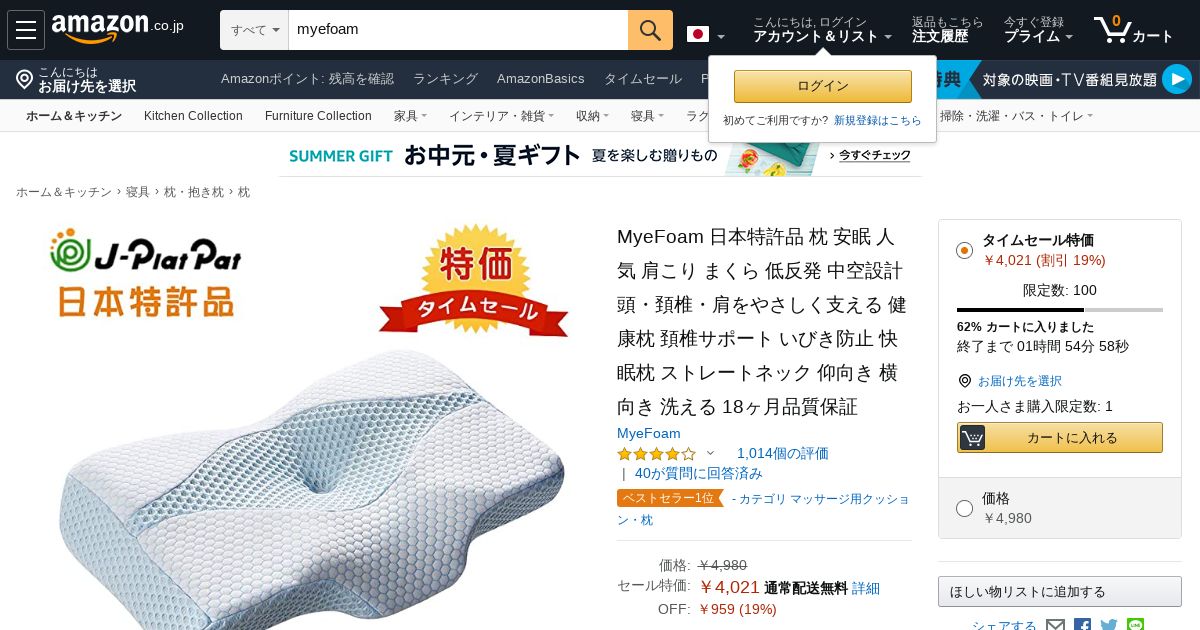The image size is (1200, 630).
Task: Open the ランキング navigation item
Action: tap(445, 79)
